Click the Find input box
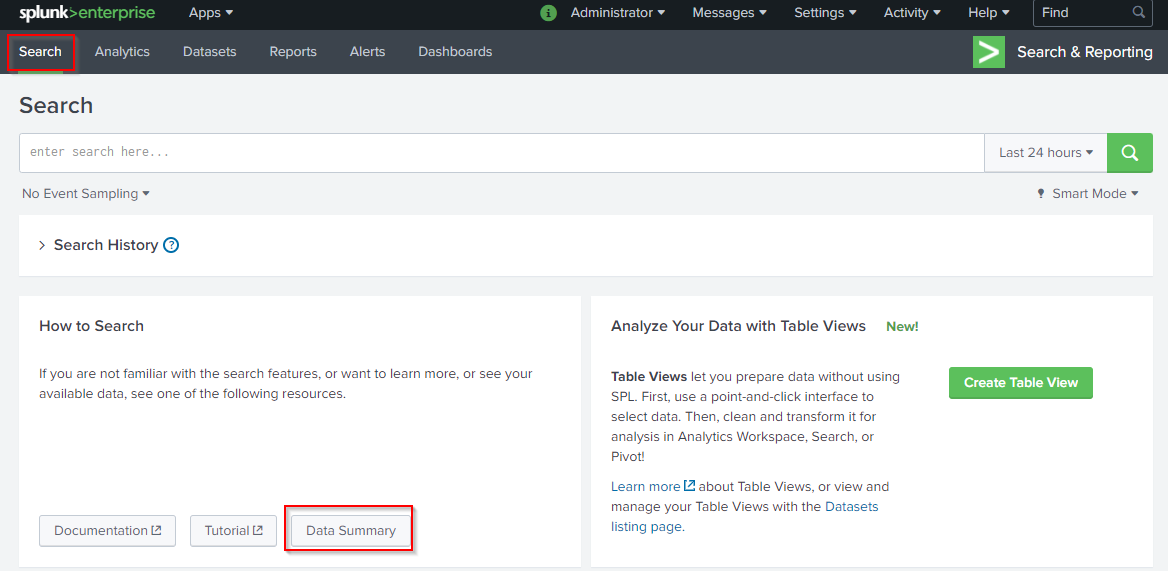This screenshot has width=1168, height=571. (x=1094, y=13)
